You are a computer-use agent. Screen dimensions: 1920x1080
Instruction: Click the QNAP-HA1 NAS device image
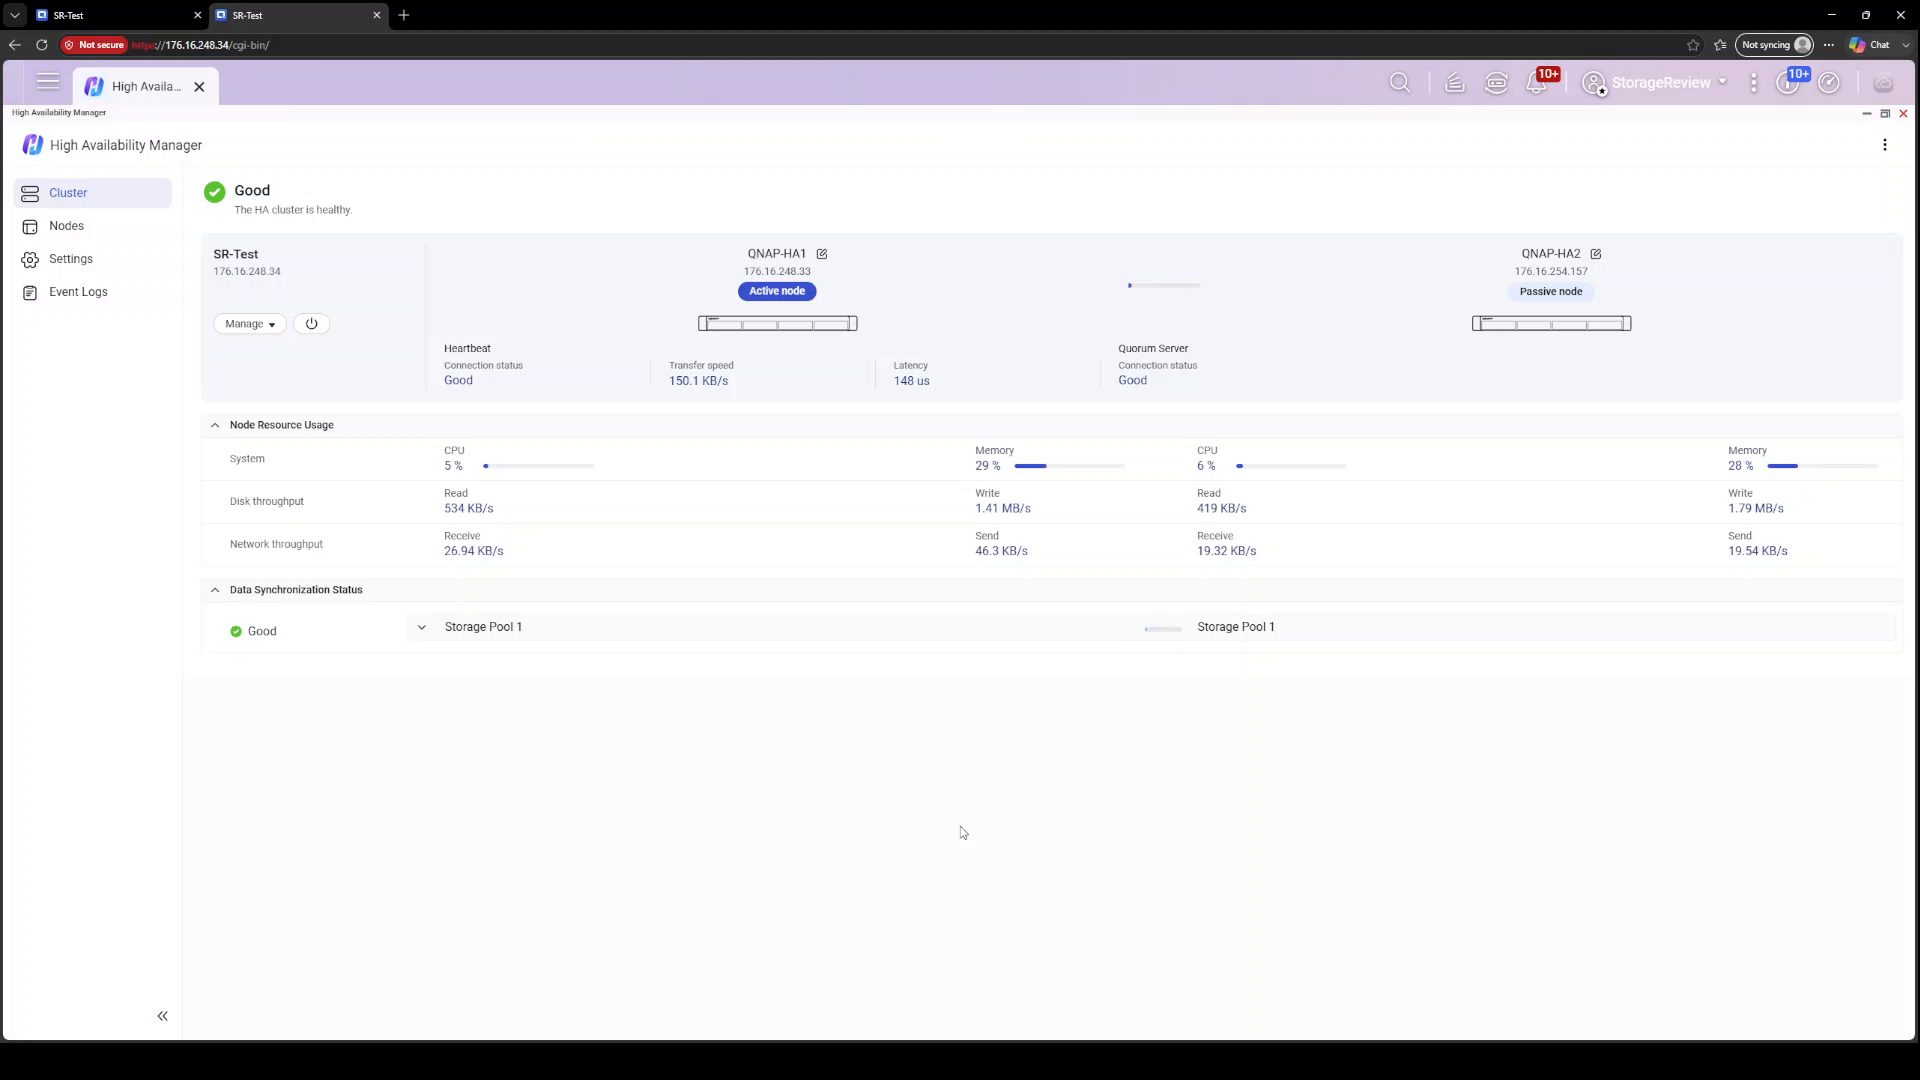coord(777,323)
